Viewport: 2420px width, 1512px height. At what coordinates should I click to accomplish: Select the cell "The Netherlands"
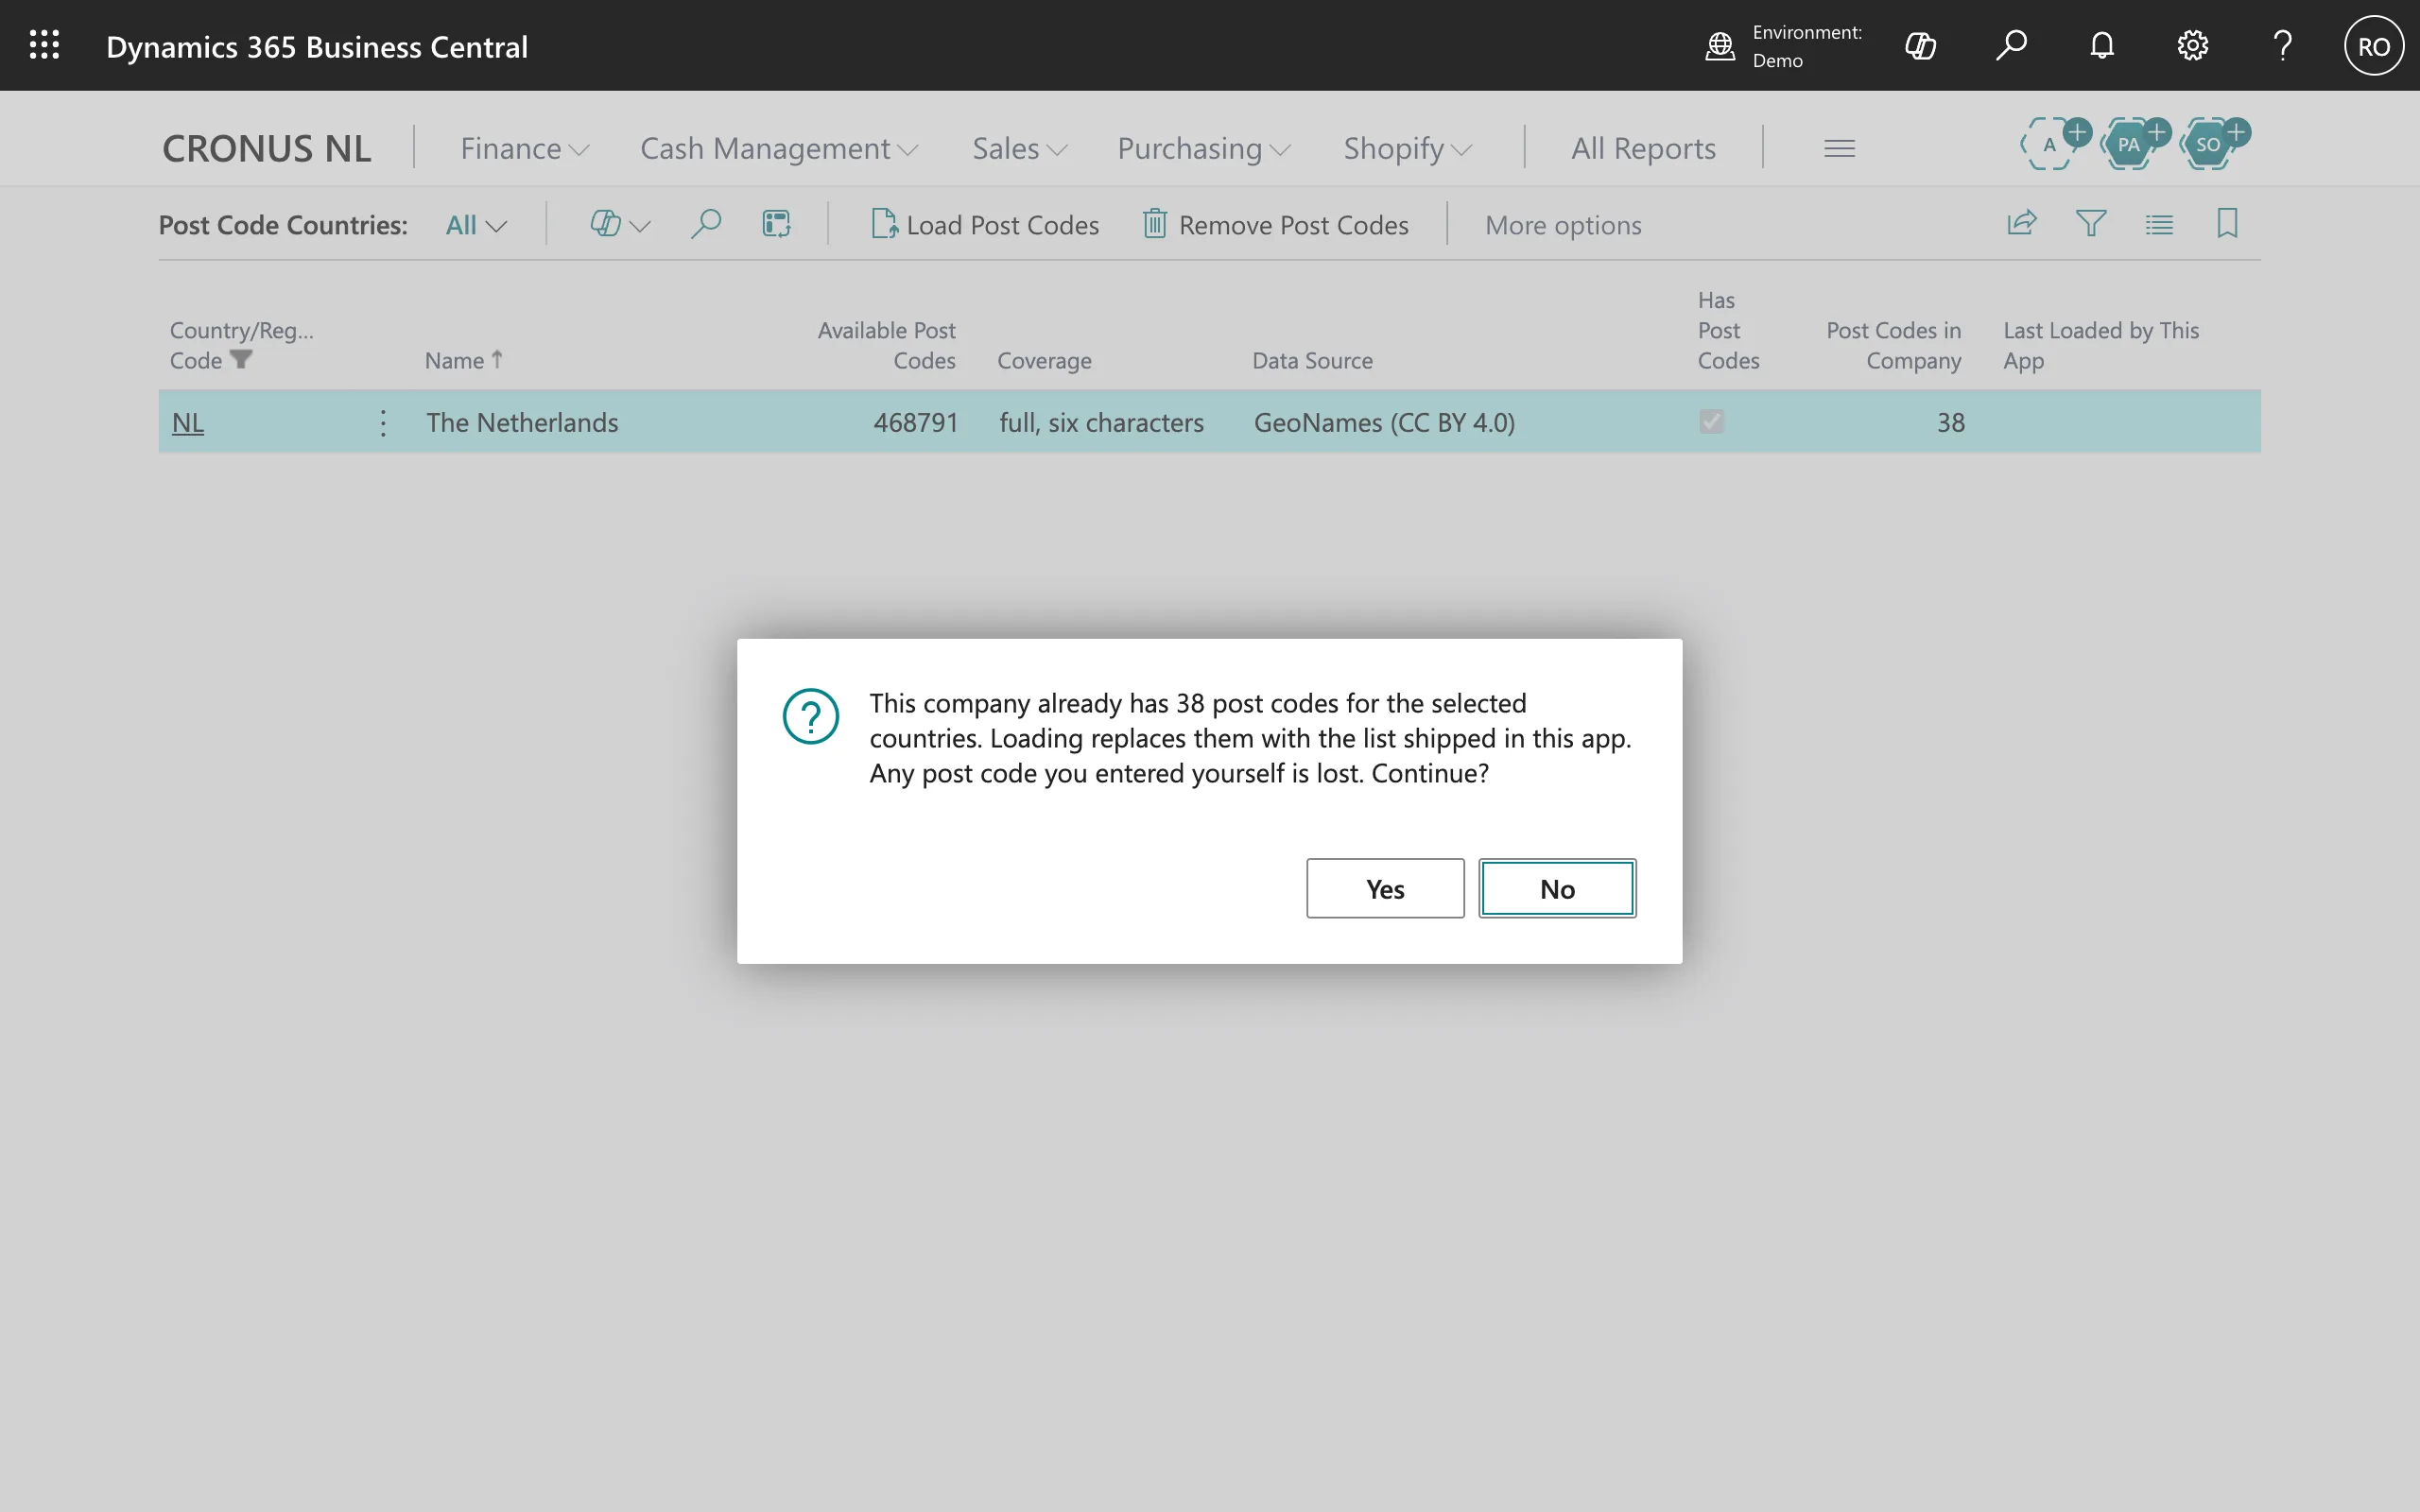click(x=522, y=423)
